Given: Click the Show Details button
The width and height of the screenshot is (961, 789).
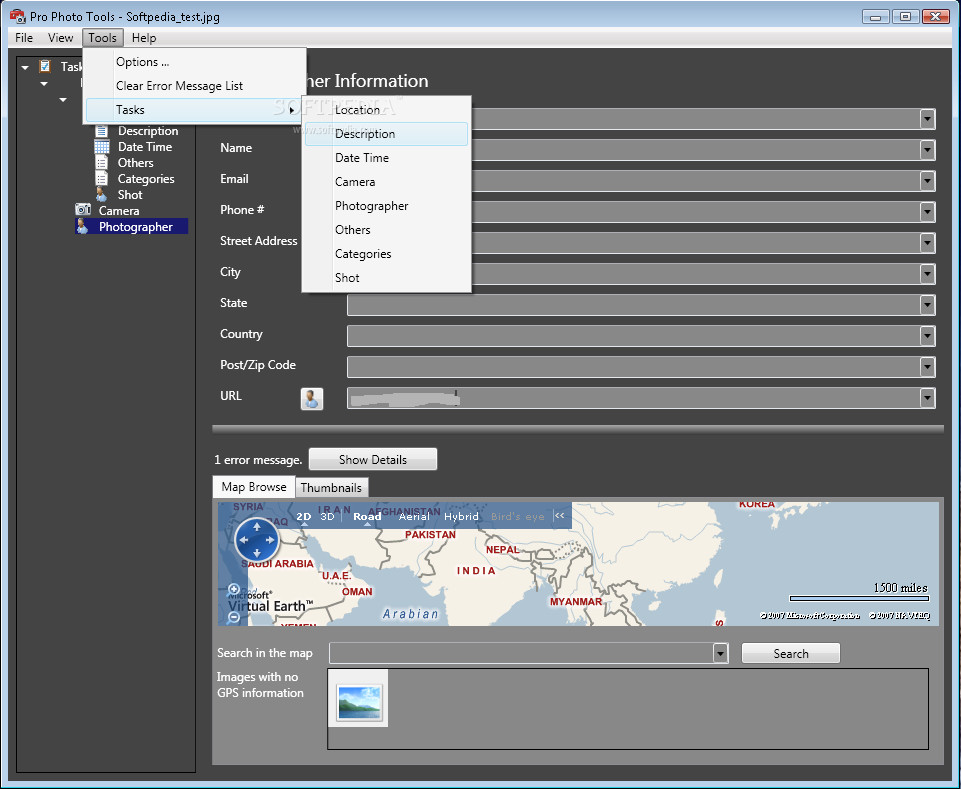Looking at the screenshot, I should tap(372, 459).
